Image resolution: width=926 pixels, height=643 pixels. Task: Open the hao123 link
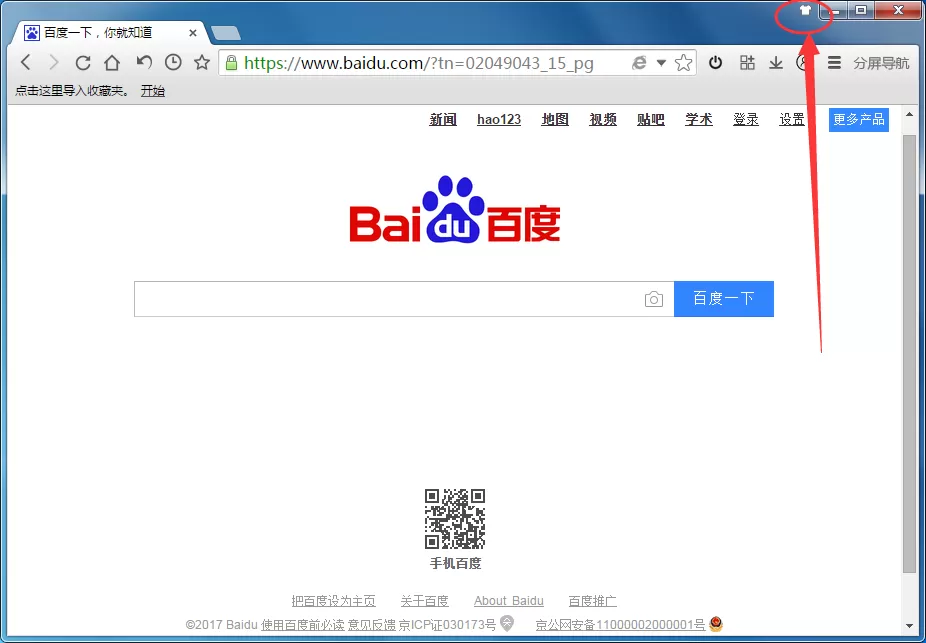tap(499, 119)
